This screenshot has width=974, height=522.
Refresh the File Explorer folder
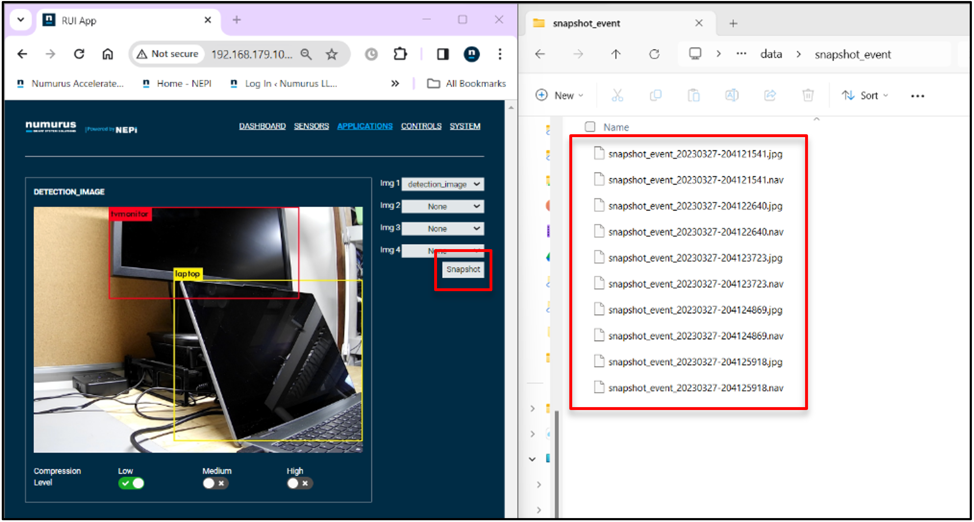tap(653, 54)
